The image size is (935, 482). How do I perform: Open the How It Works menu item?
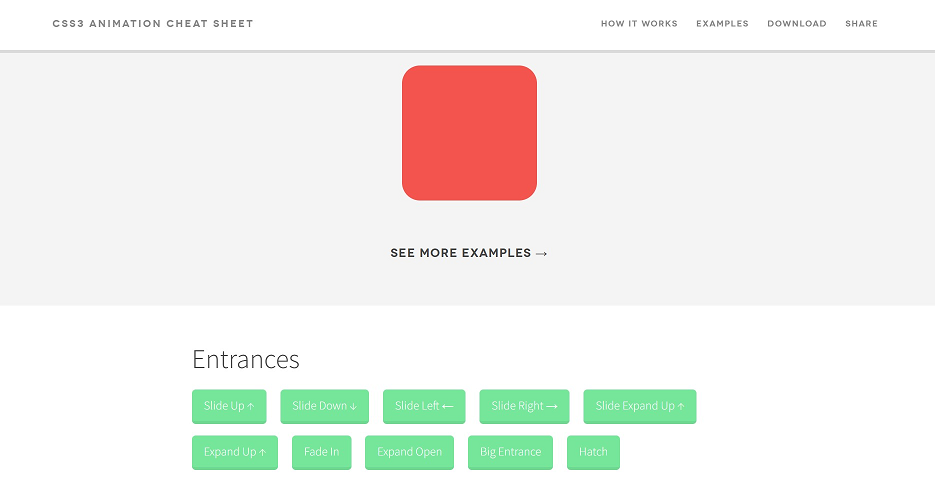[x=639, y=24]
